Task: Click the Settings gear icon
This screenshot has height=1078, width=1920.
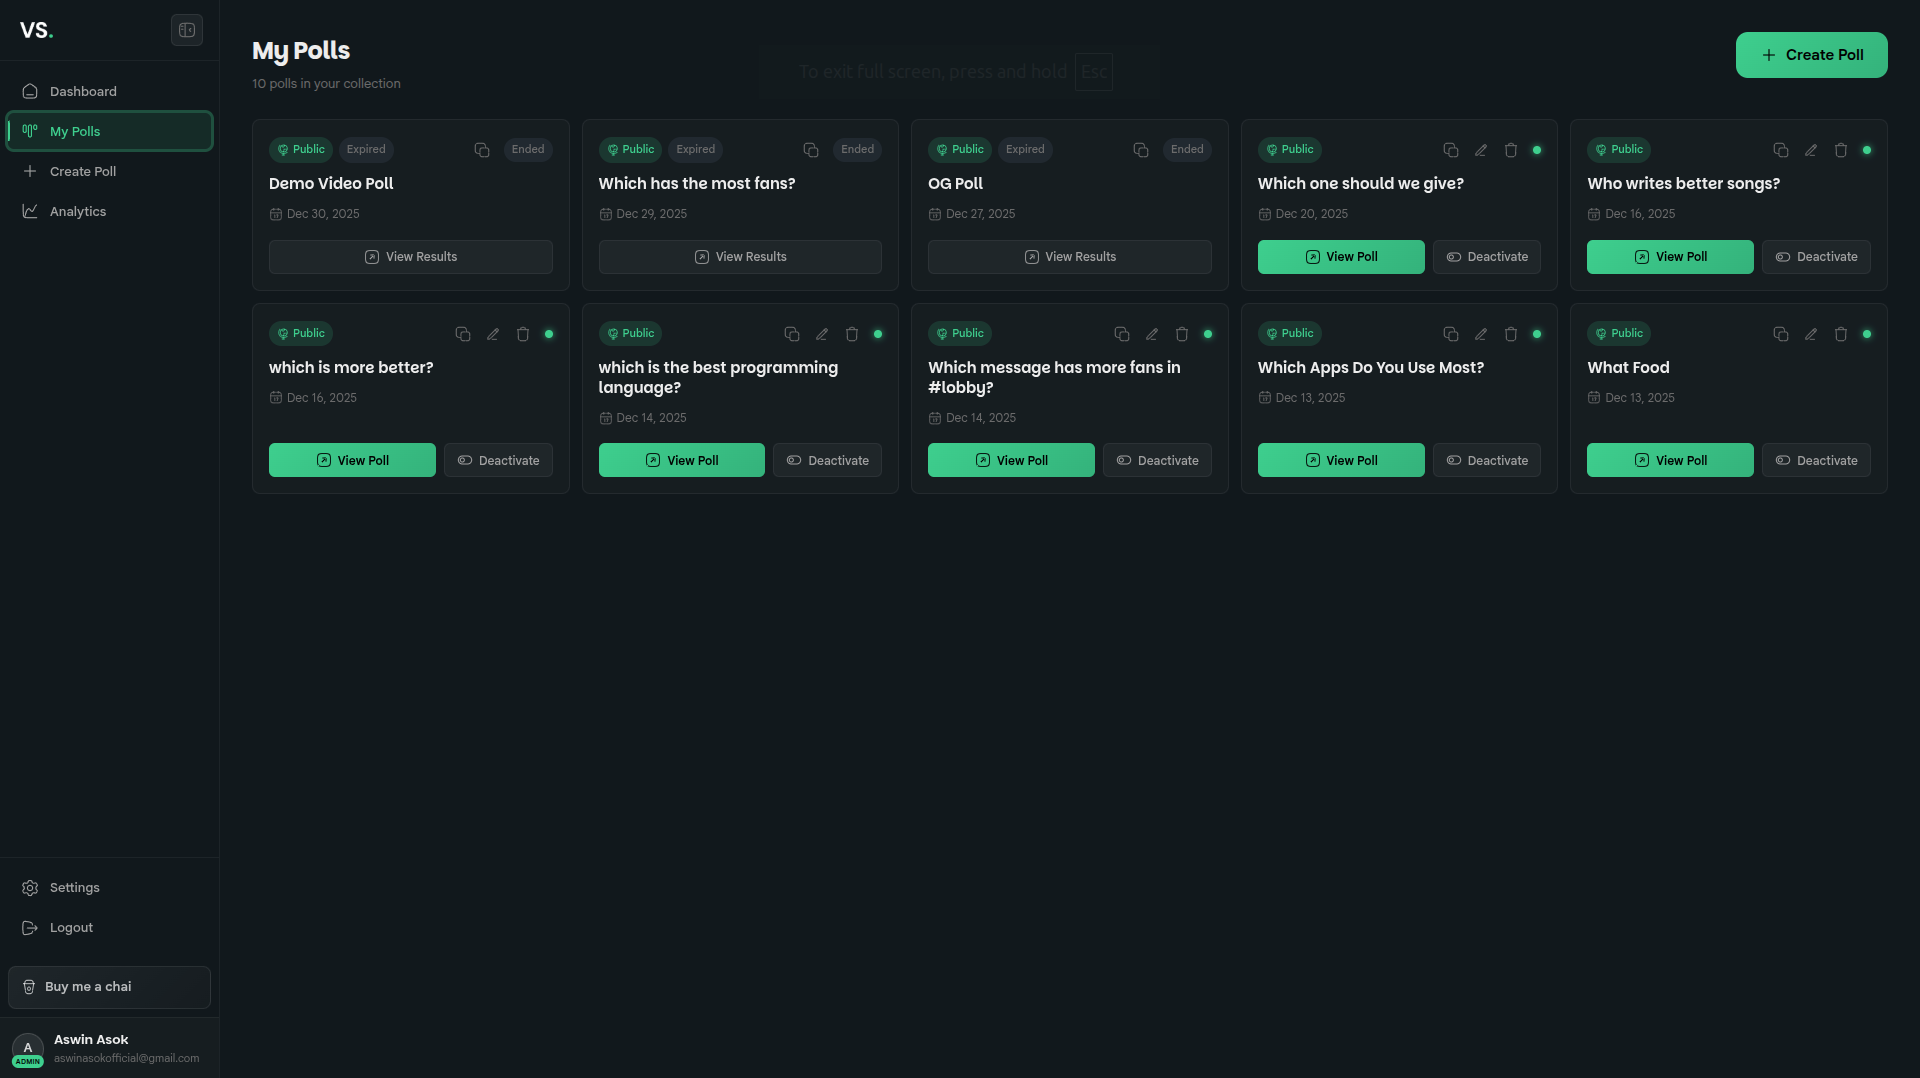Action: point(29,887)
